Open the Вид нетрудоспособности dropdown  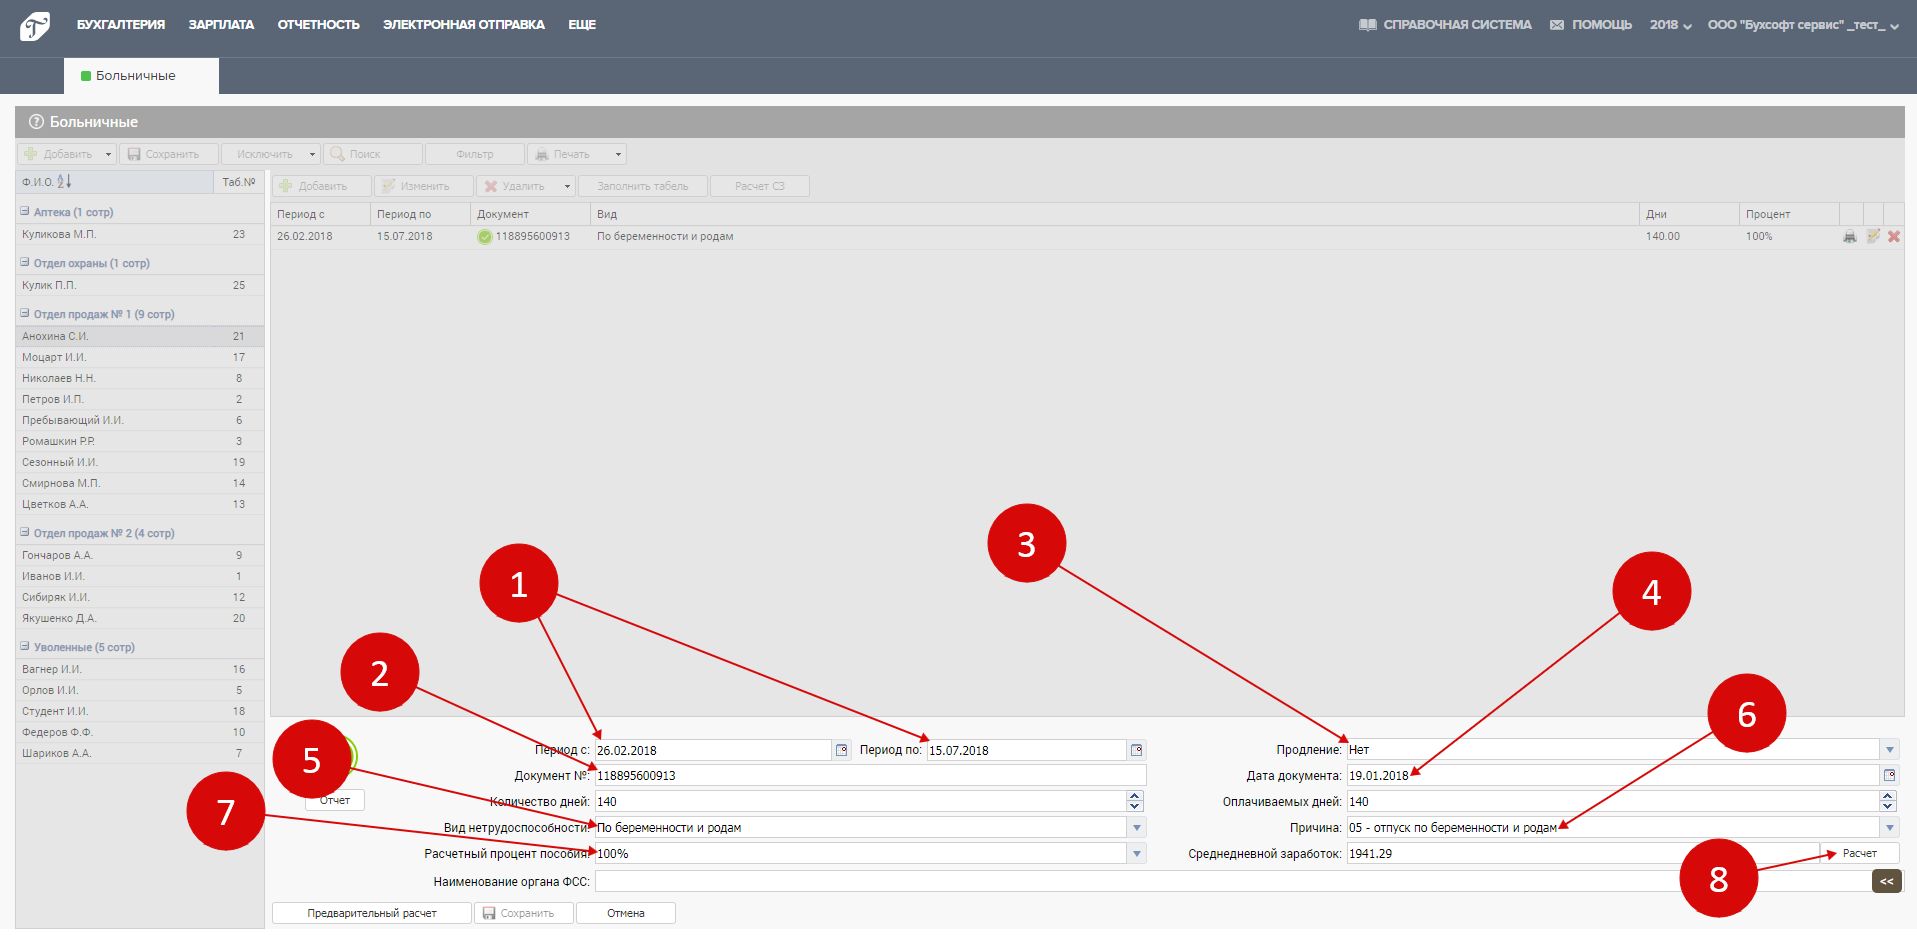(x=1137, y=828)
